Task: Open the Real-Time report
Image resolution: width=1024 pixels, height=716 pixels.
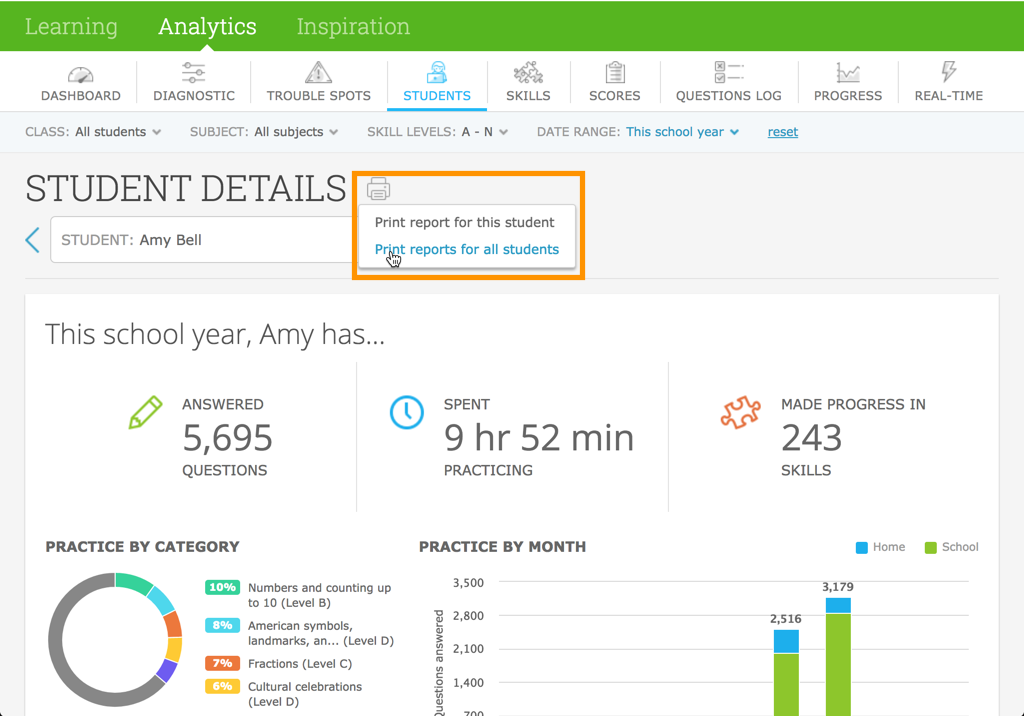Action: point(948,81)
